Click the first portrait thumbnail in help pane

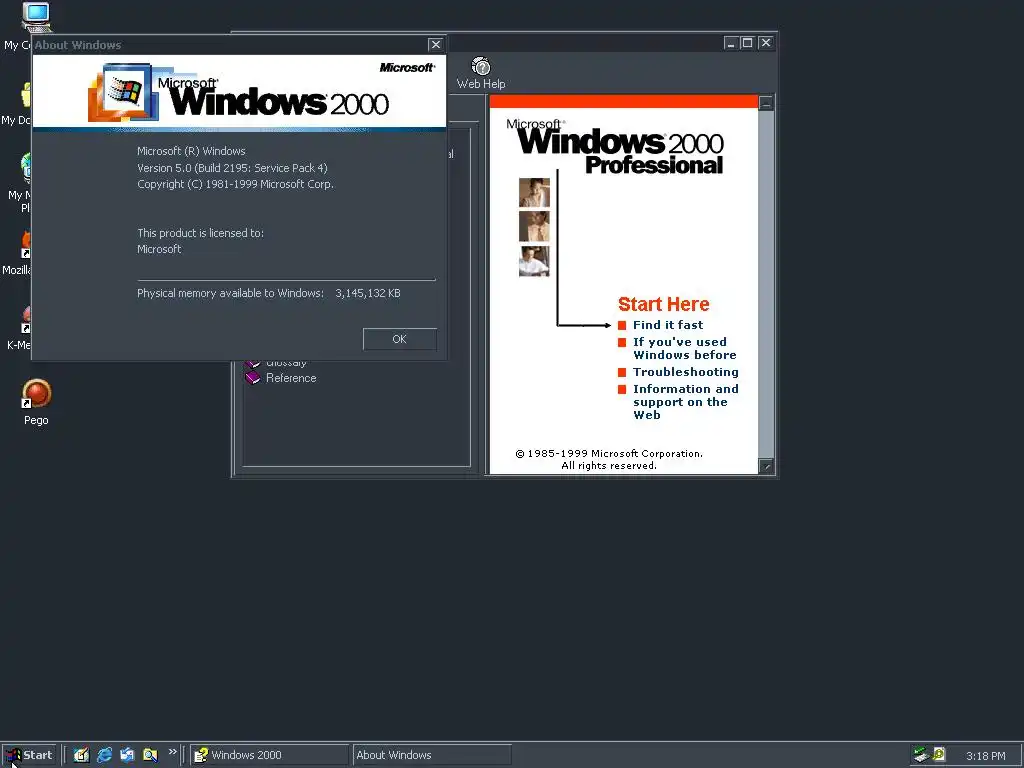pos(534,193)
